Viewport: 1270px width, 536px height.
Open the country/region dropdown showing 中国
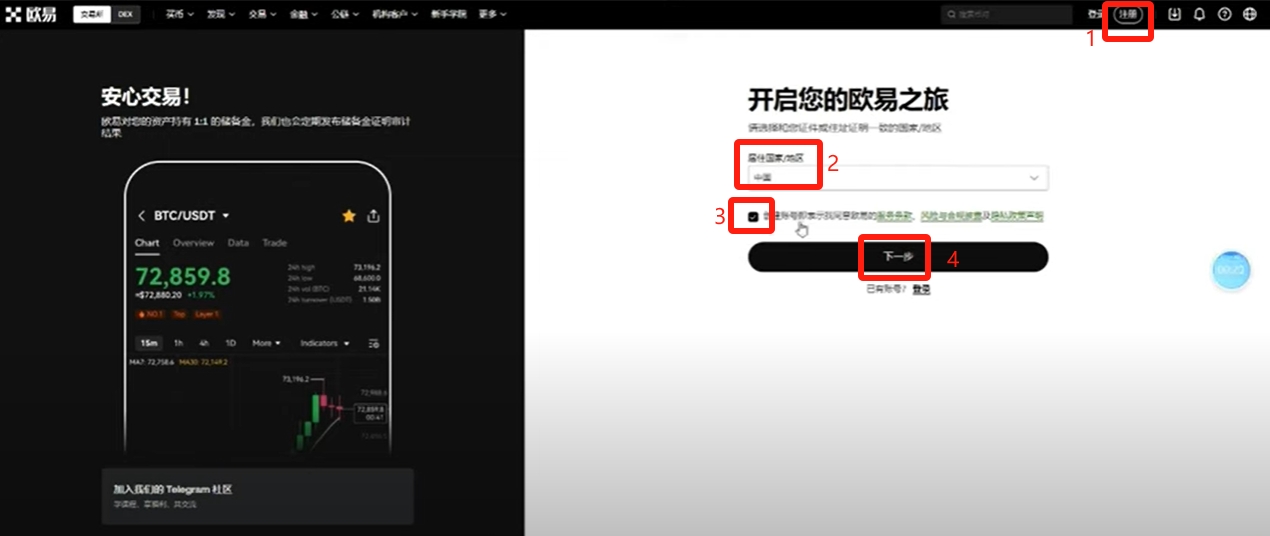point(898,177)
